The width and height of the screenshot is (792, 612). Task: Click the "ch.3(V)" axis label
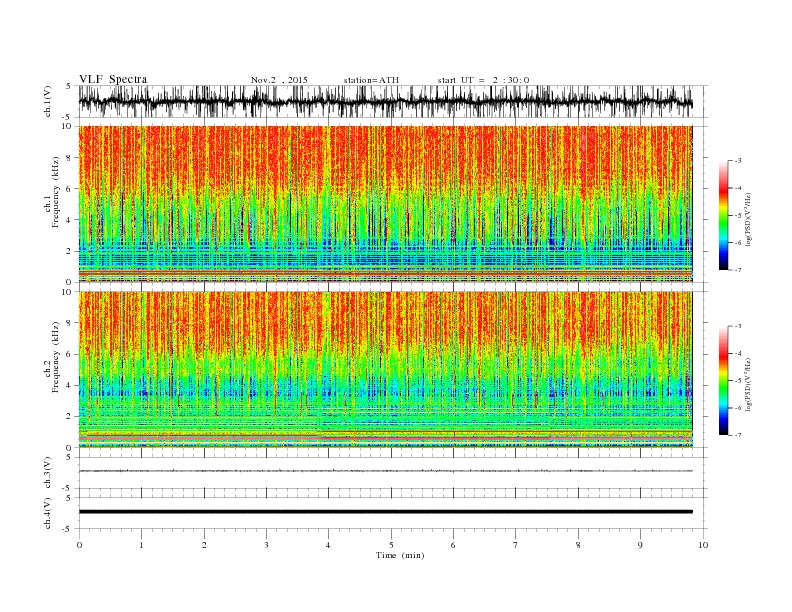click(48, 472)
